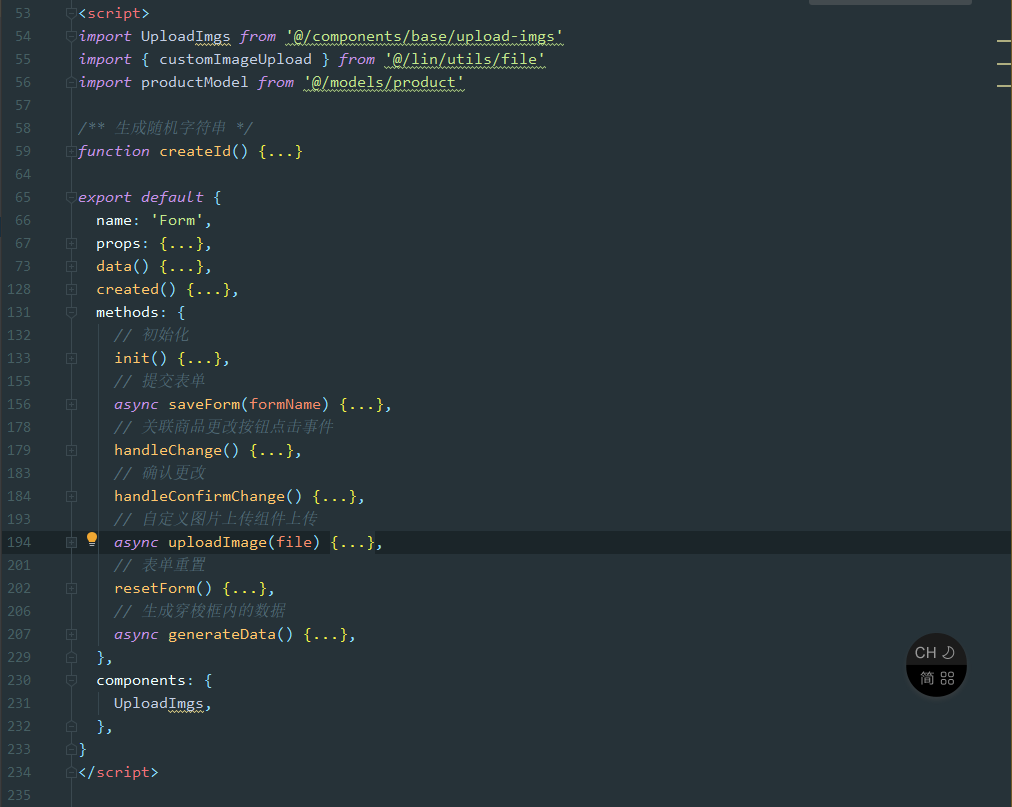Click the '@/lin/utils/file' import path

pos(465,59)
